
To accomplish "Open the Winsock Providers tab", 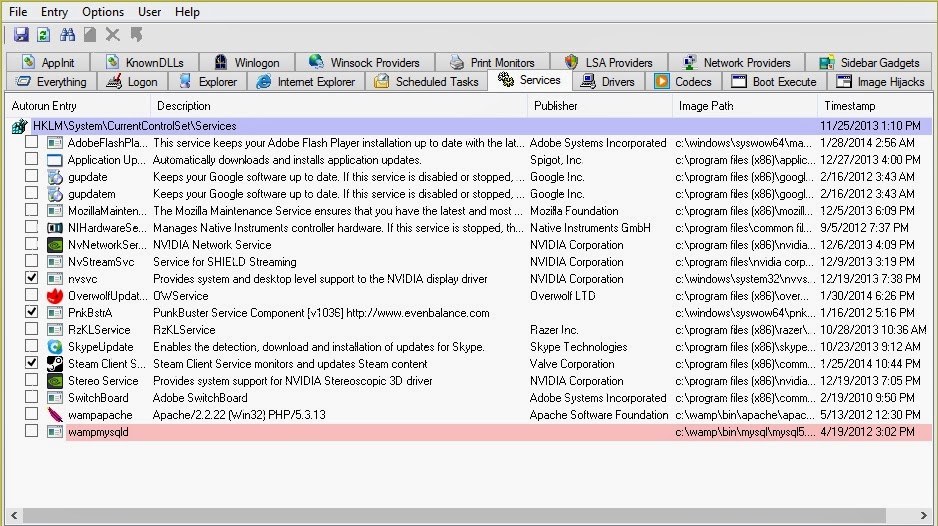I will click(x=364, y=62).
